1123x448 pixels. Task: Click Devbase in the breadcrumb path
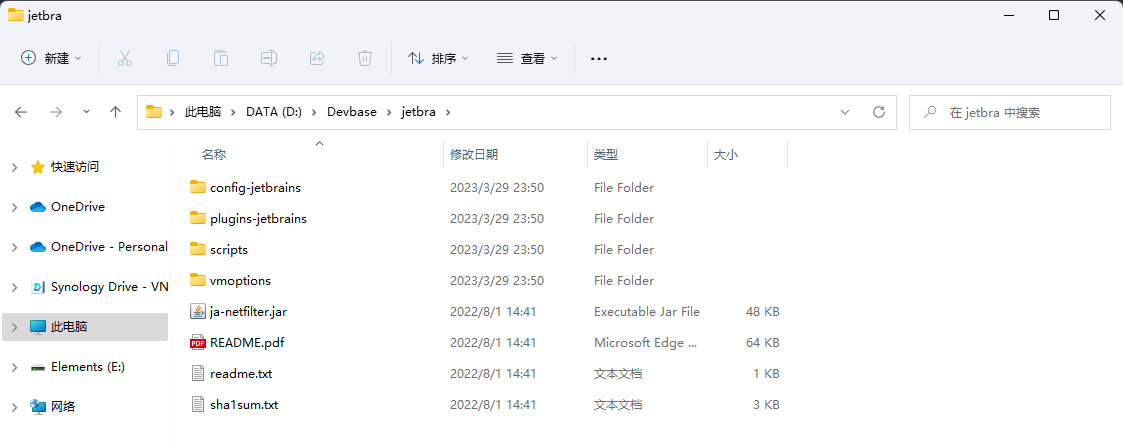(352, 112)
